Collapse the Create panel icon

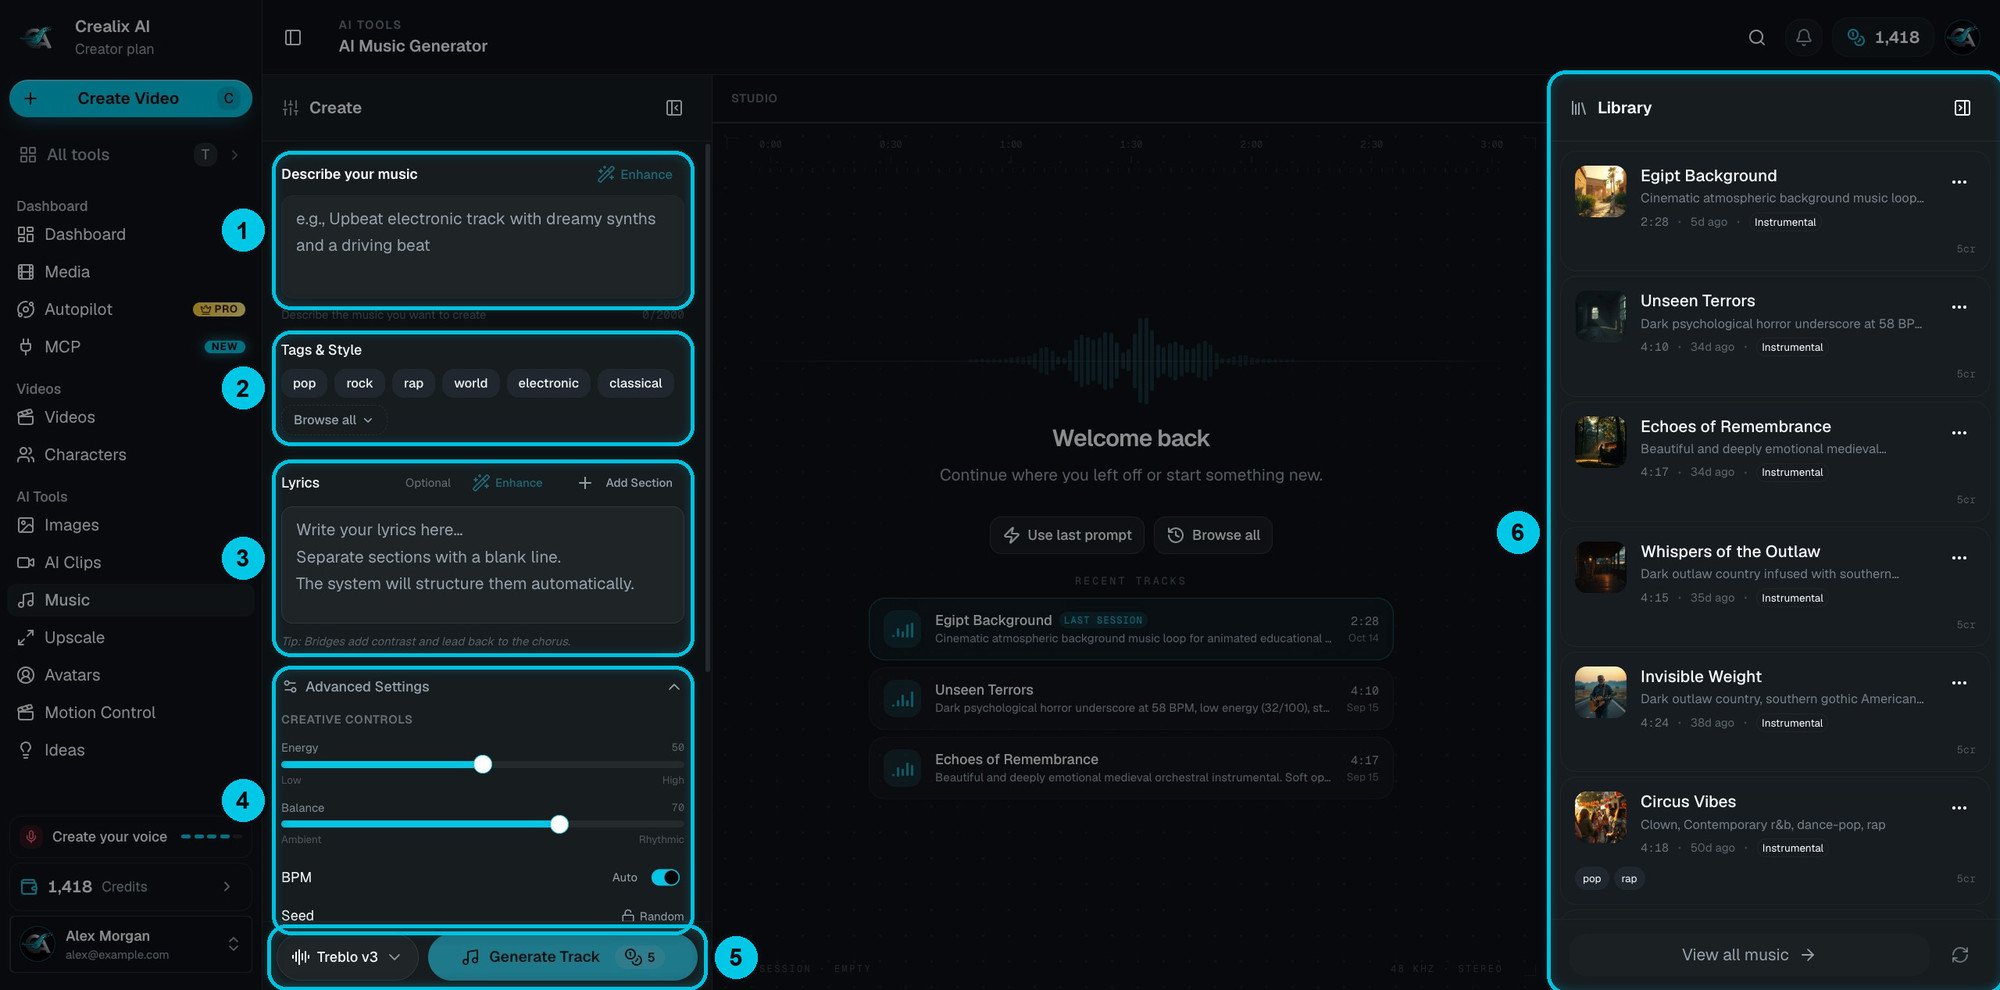pos(674,108)
